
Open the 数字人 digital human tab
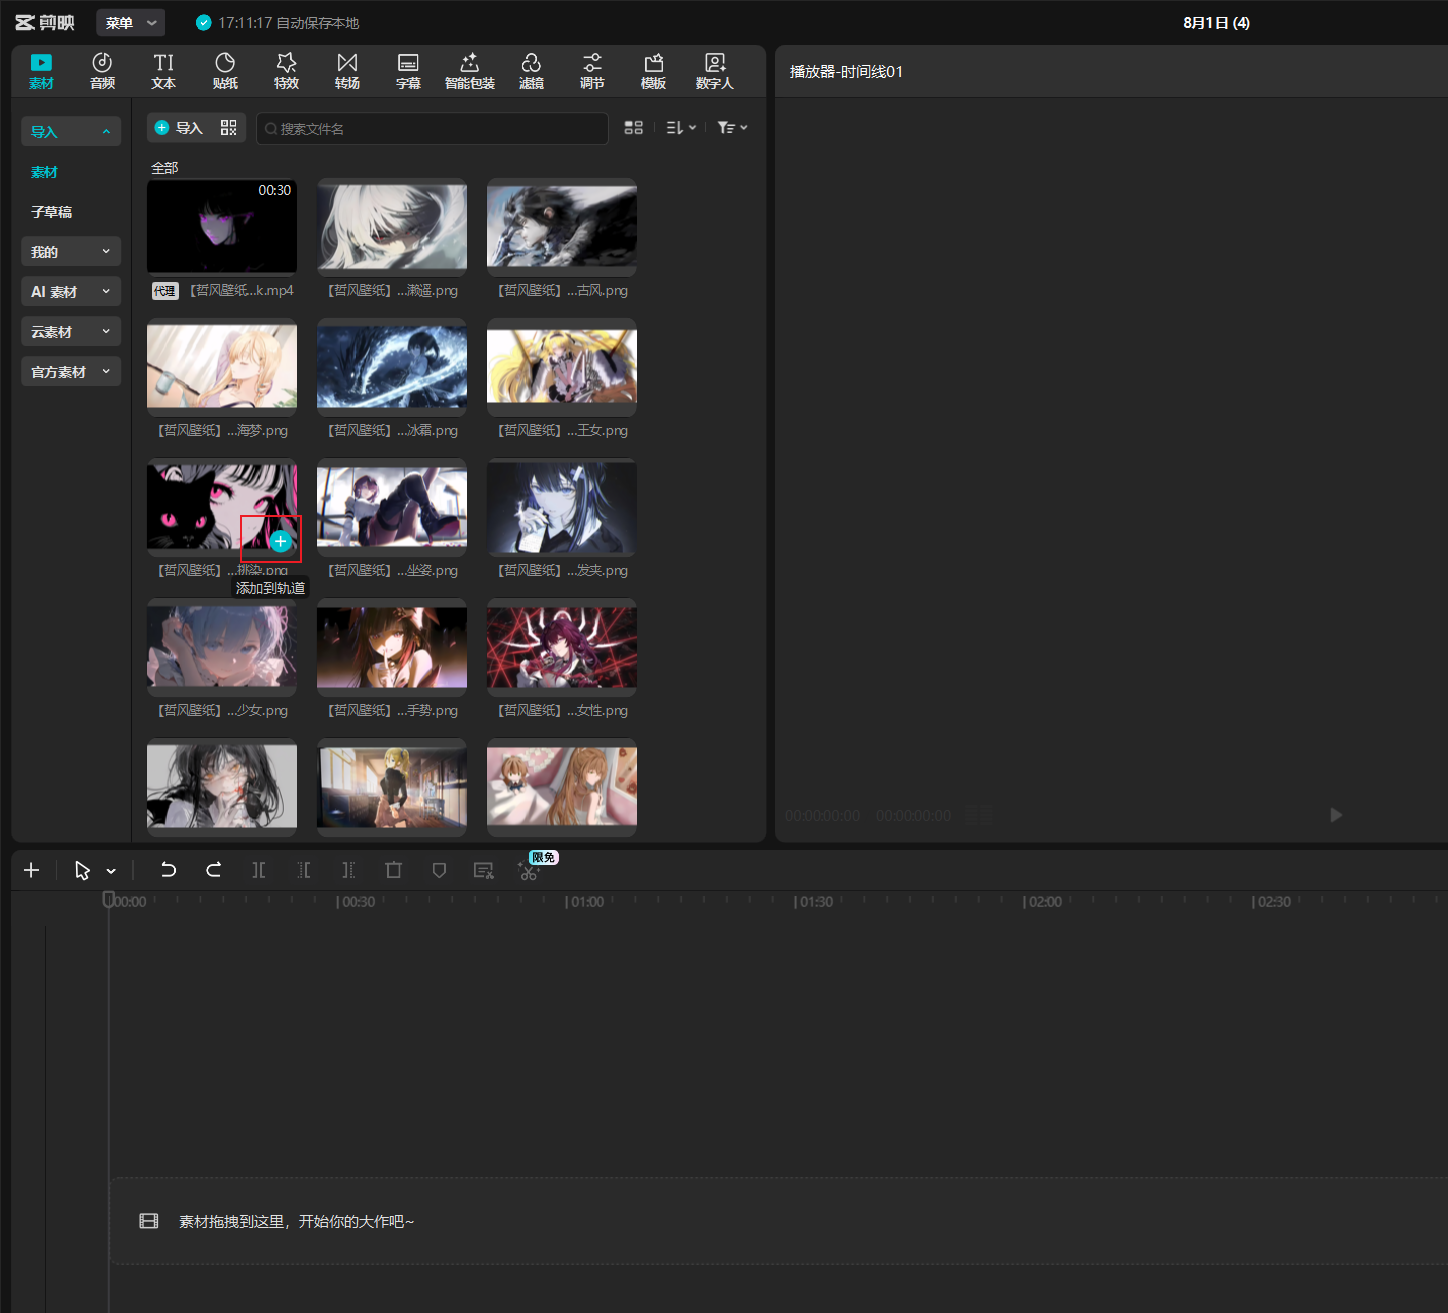pos(714,71)
